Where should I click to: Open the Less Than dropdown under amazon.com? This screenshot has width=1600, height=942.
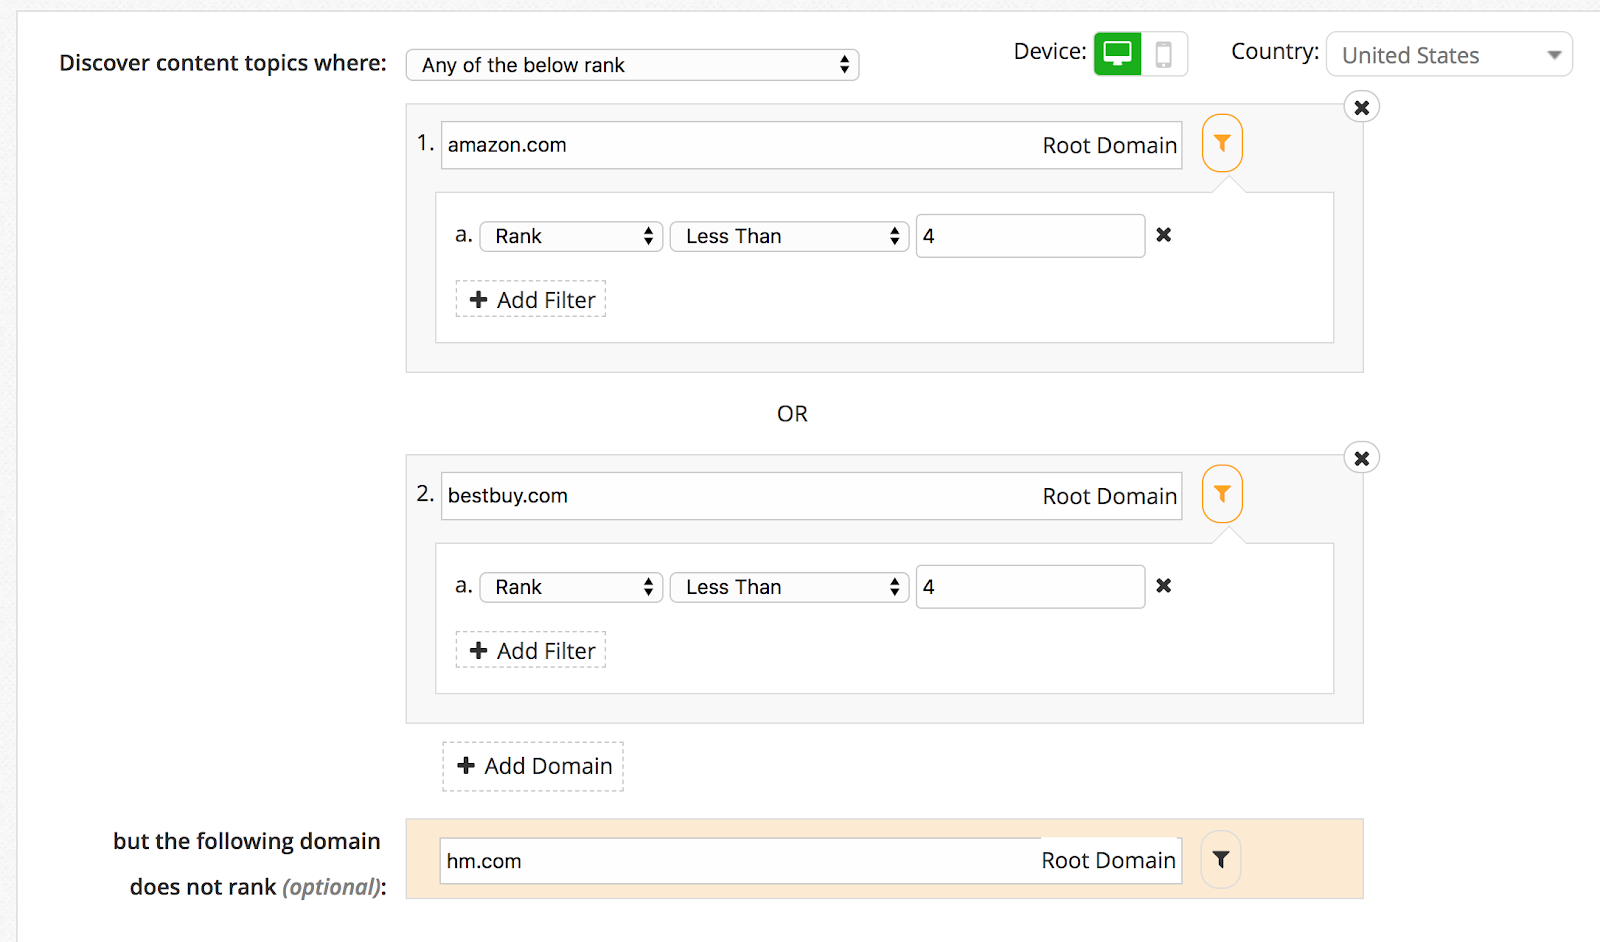click(x=789, y=236)
